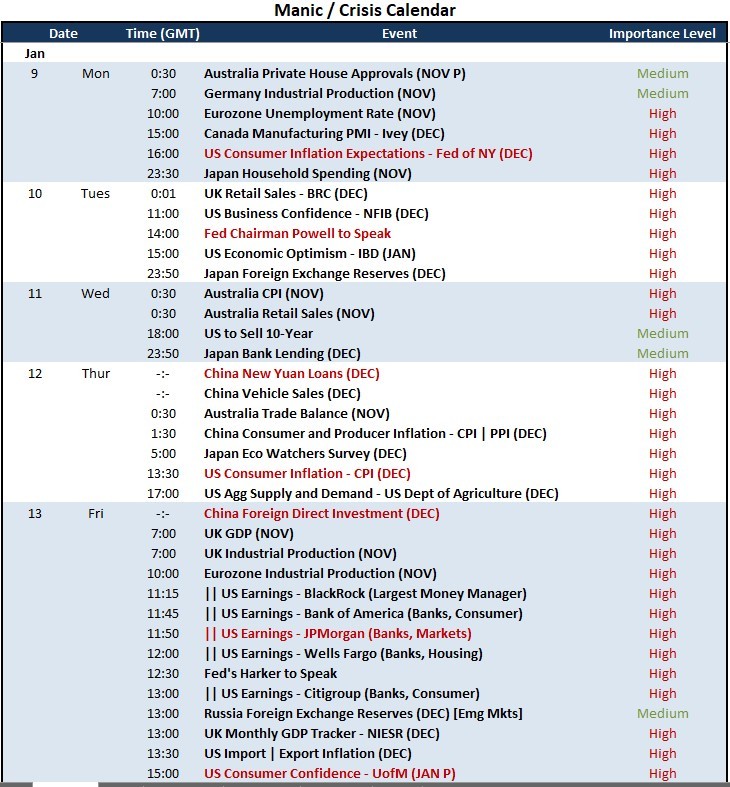
Task: Select Australia Retail Sales (NOV) event
Action: point(289,314)
